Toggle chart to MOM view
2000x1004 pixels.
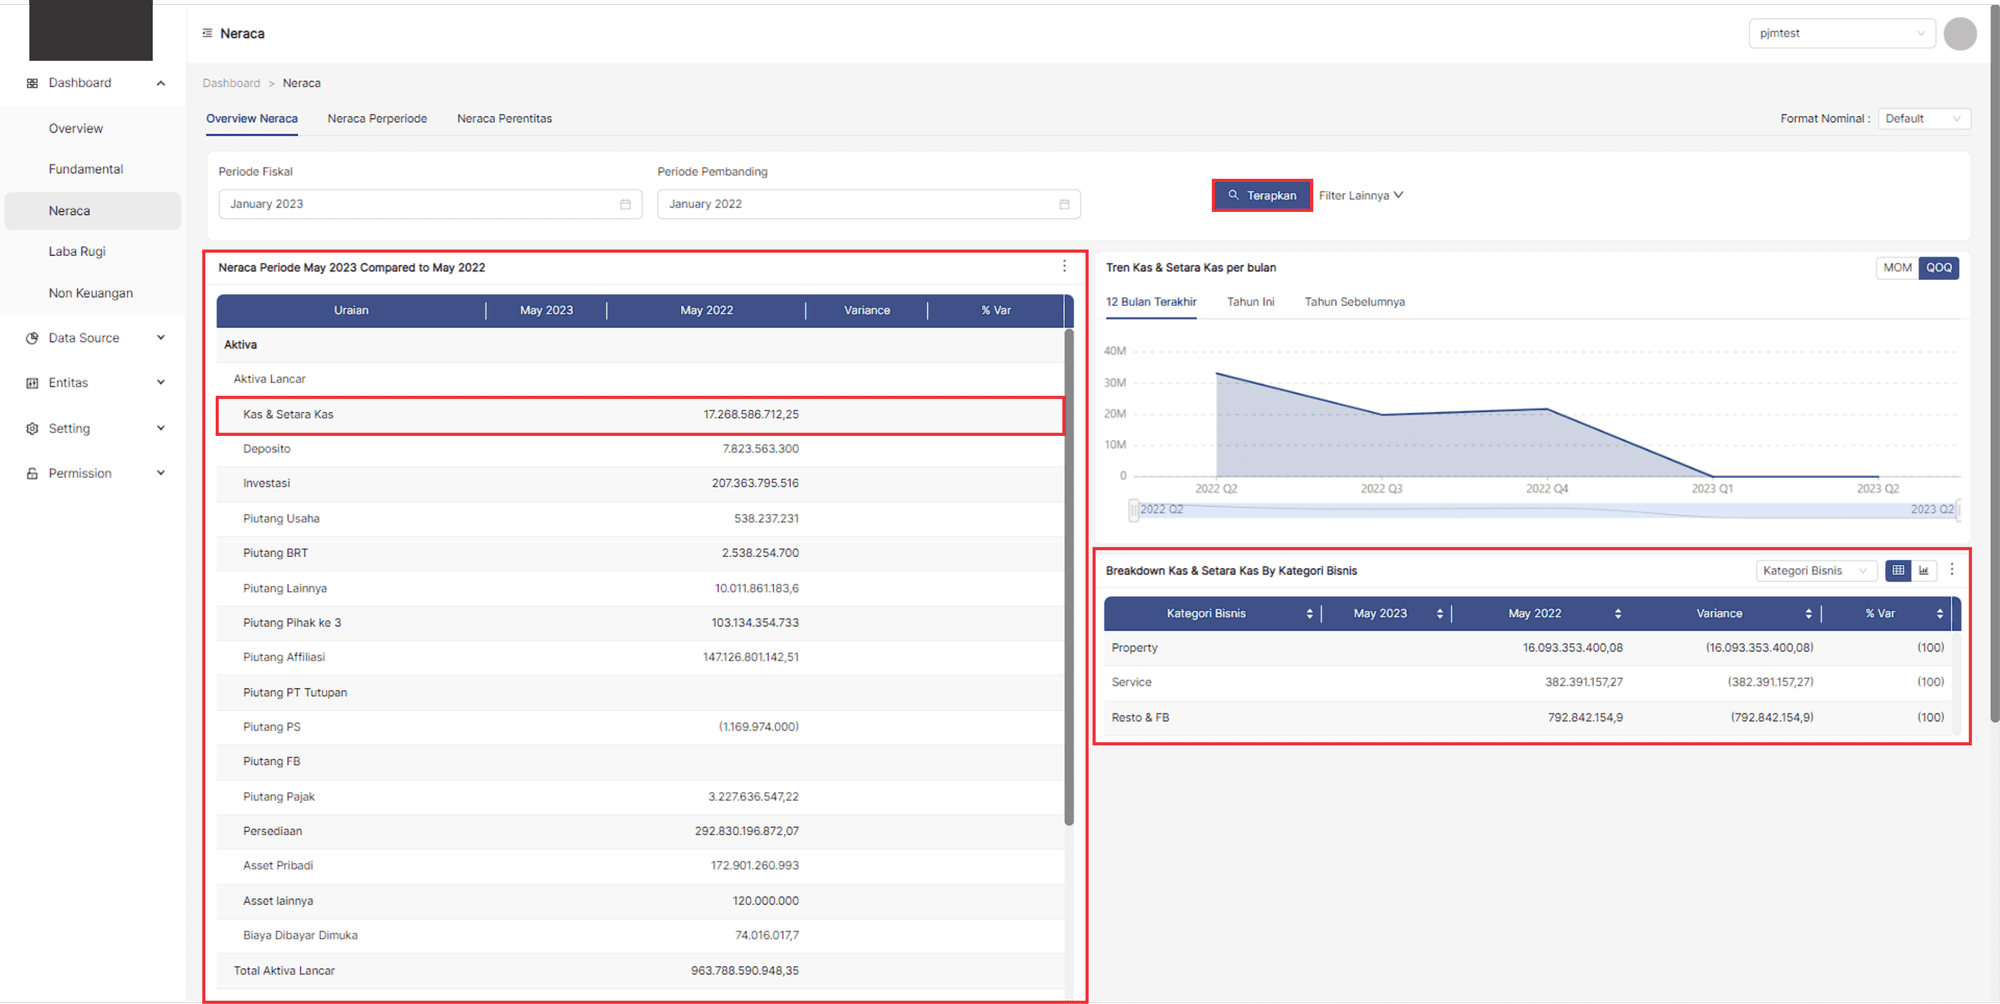[1896, 267]
